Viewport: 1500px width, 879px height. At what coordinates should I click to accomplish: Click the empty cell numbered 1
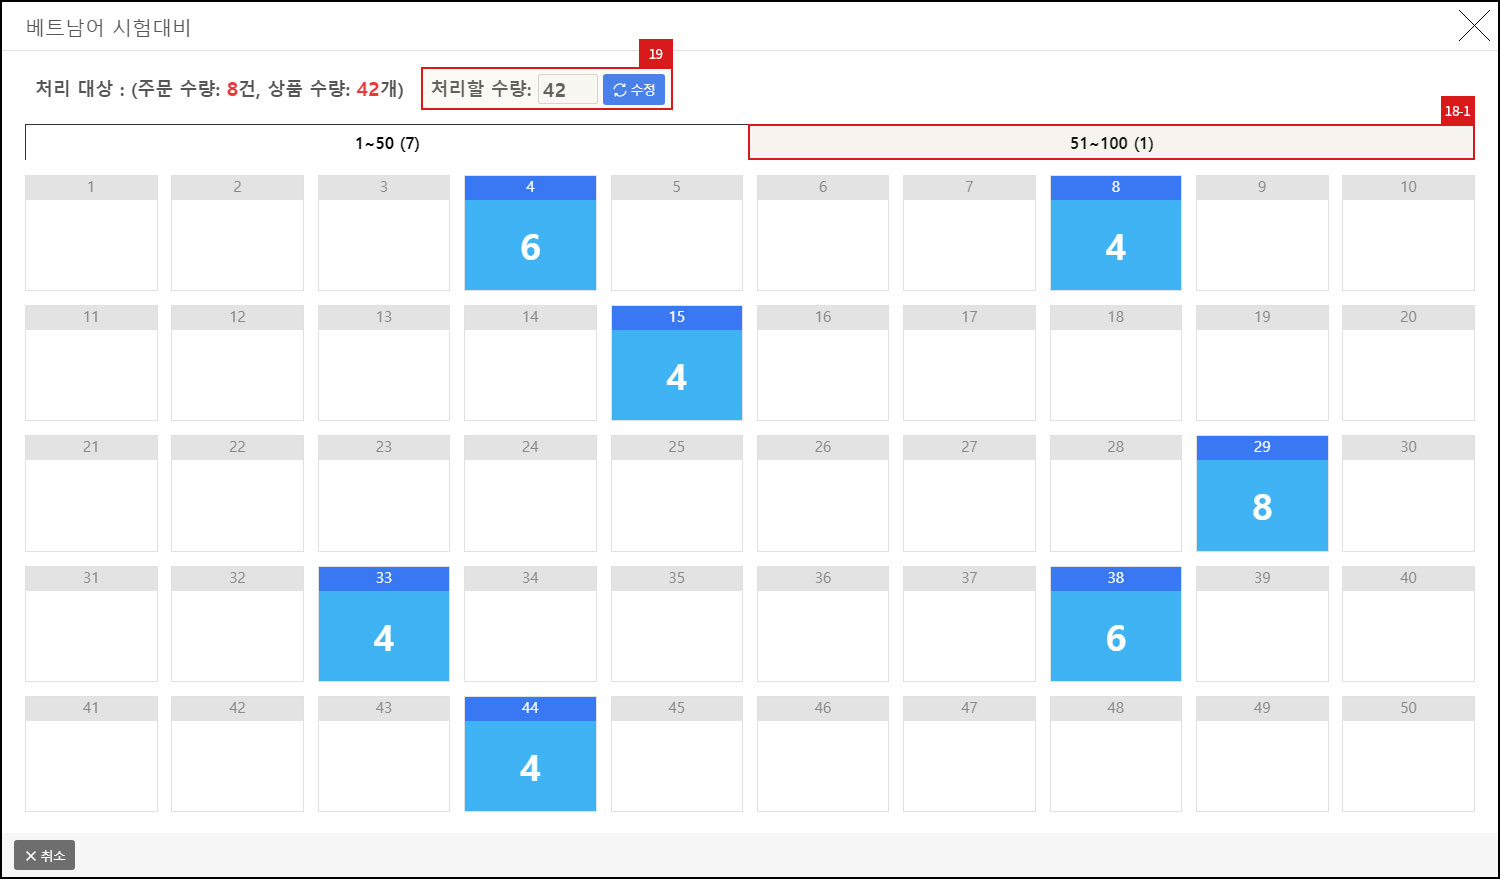[x=91, y=232]
